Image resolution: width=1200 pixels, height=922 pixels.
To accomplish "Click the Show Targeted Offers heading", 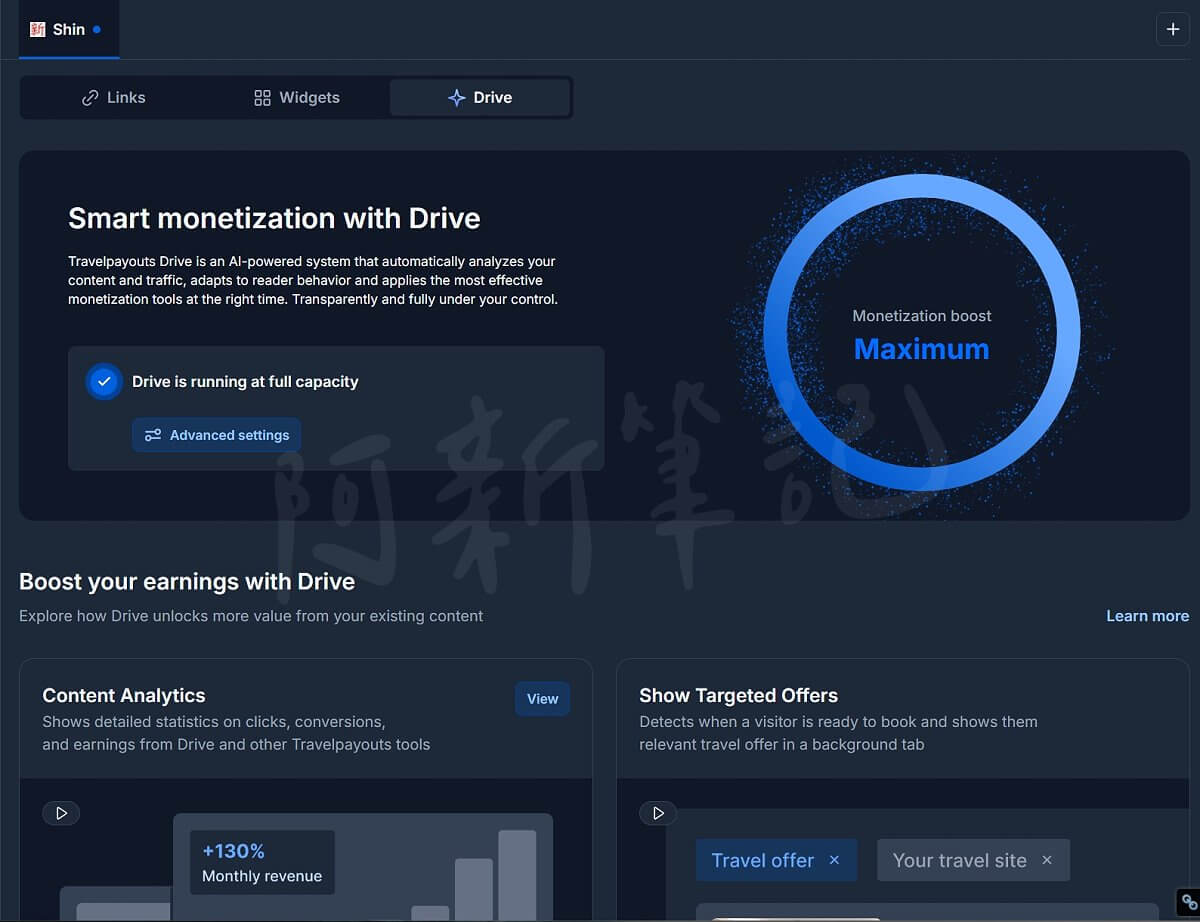I will pyautogui.click(x=739, y=695).
